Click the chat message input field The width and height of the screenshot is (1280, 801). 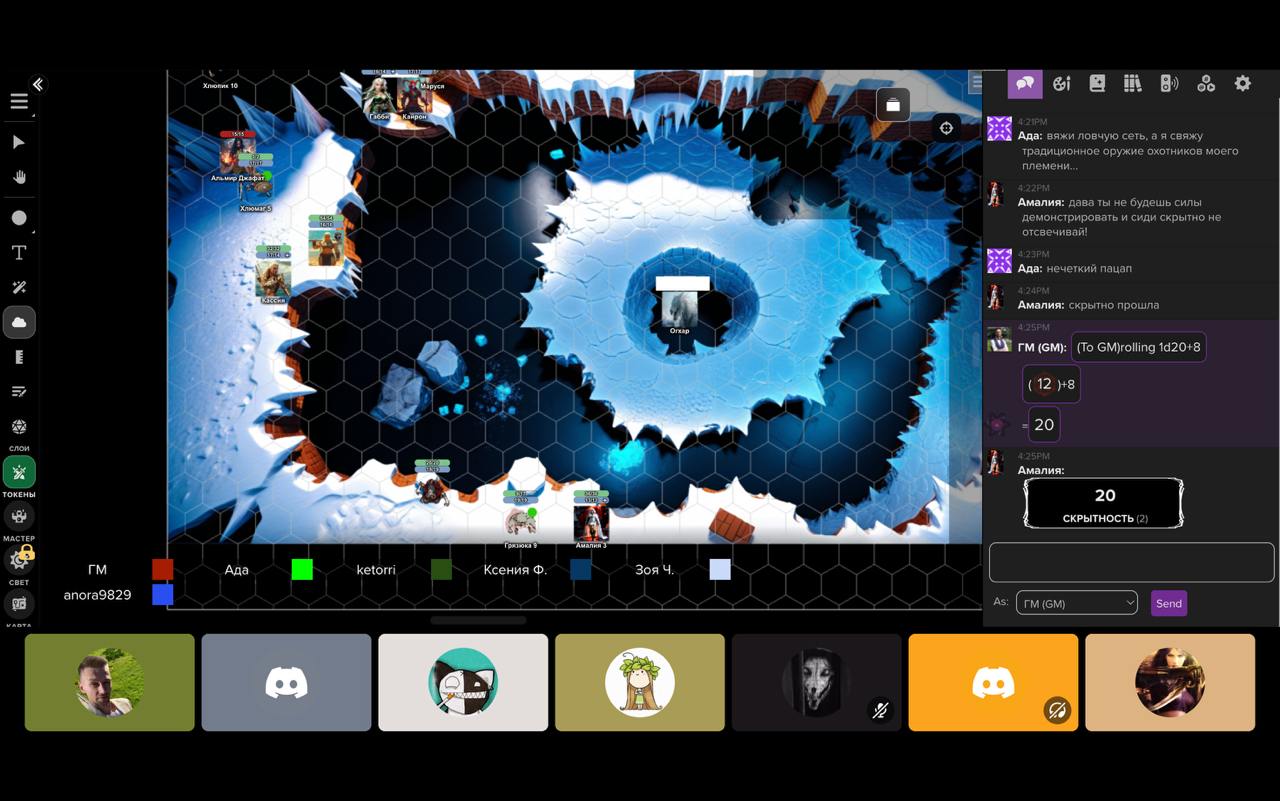pos(1131,562)
